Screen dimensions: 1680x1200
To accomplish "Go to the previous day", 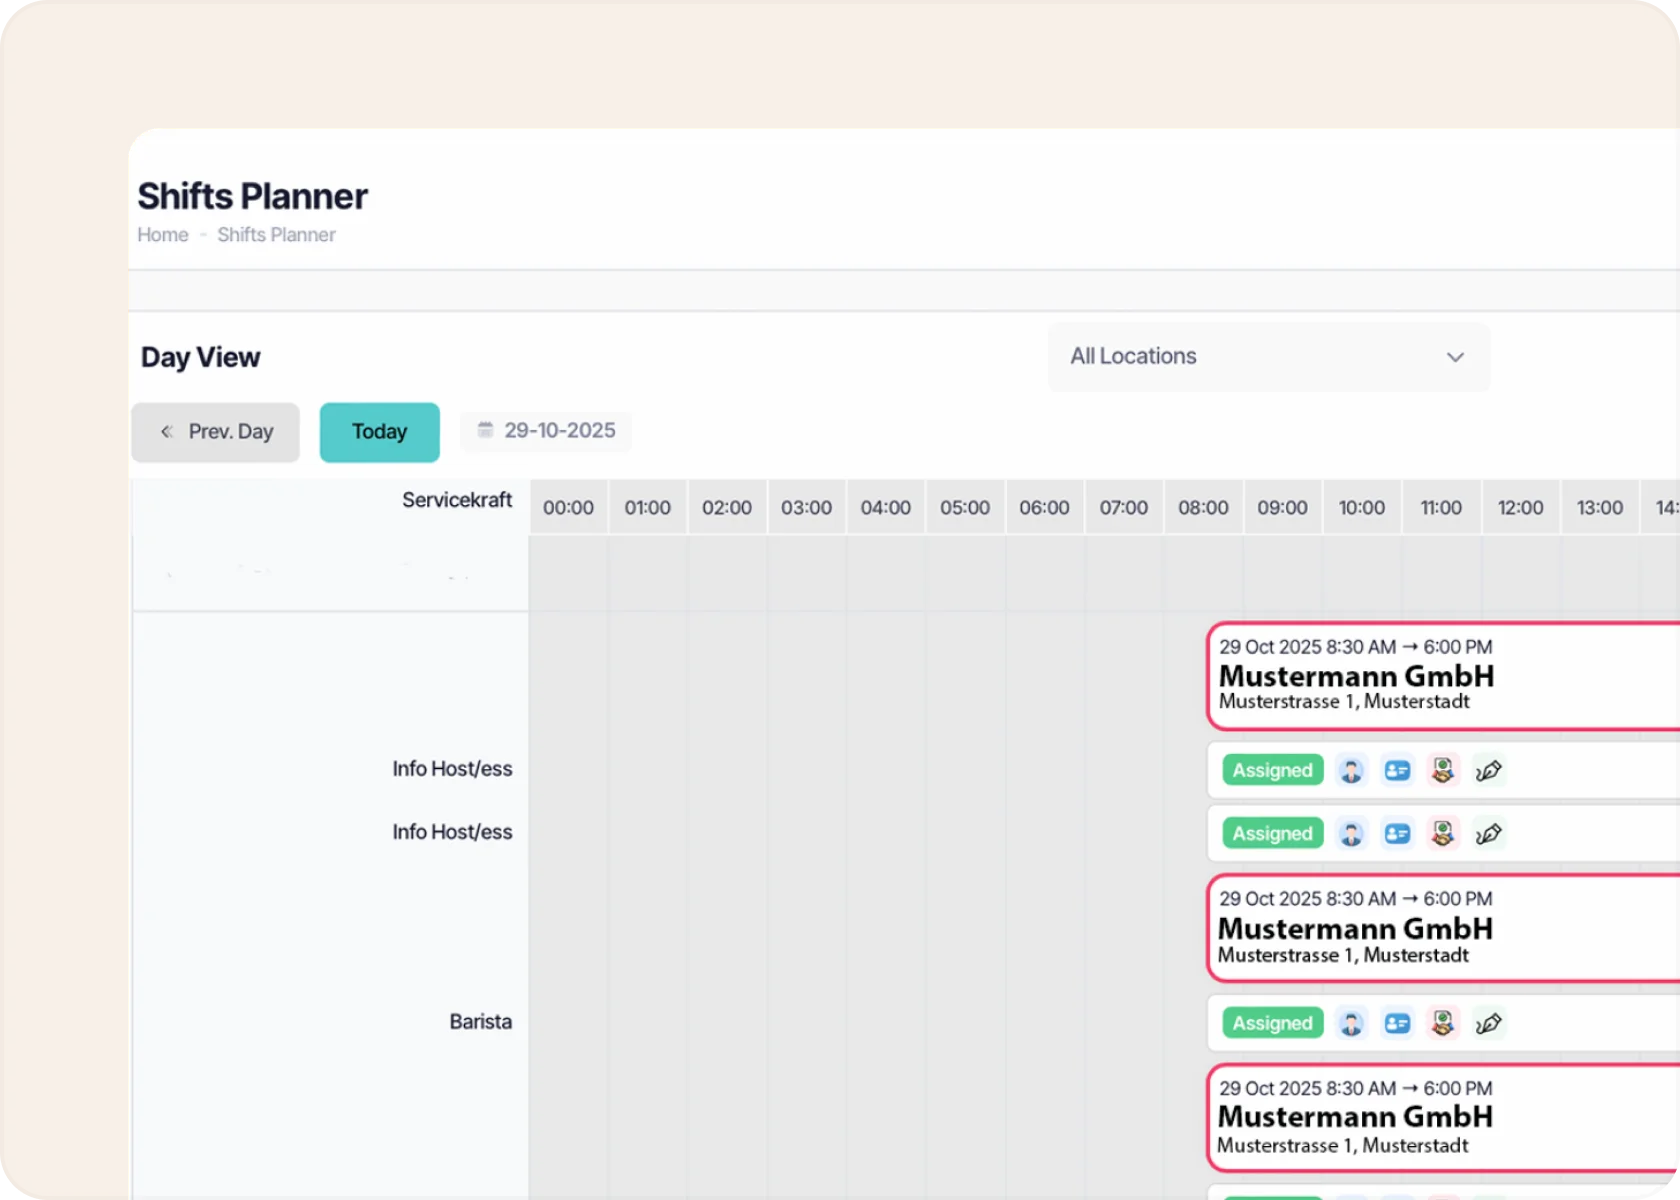I will [215, 432].
